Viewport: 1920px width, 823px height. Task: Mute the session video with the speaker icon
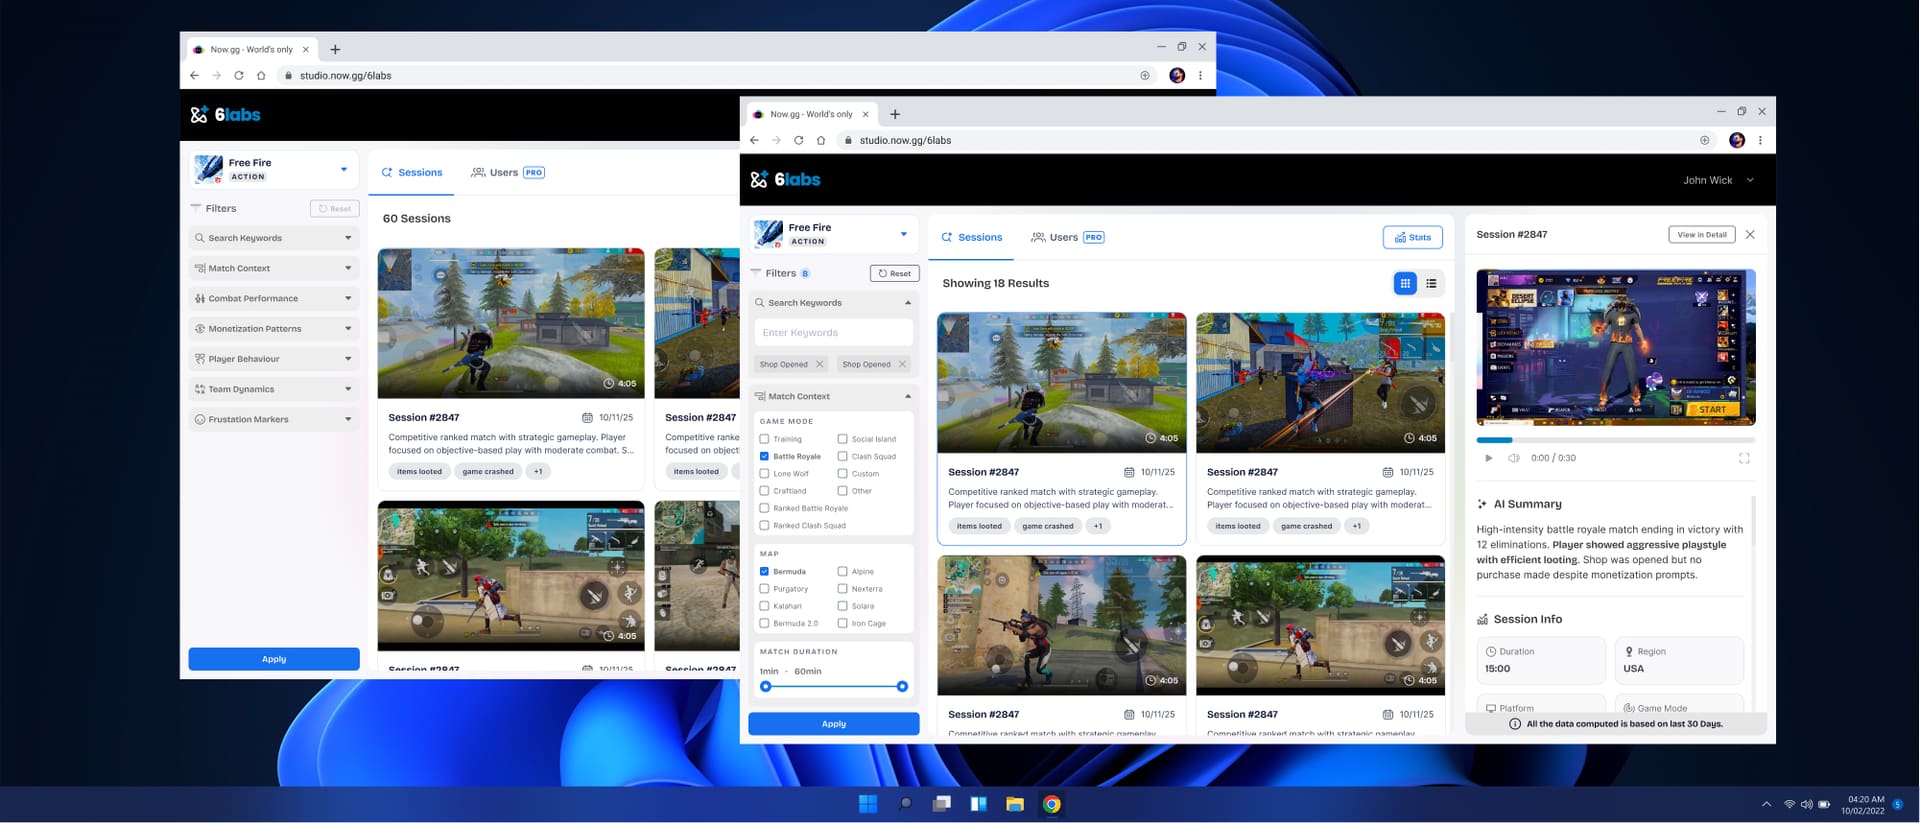[x=1514, y=458]
